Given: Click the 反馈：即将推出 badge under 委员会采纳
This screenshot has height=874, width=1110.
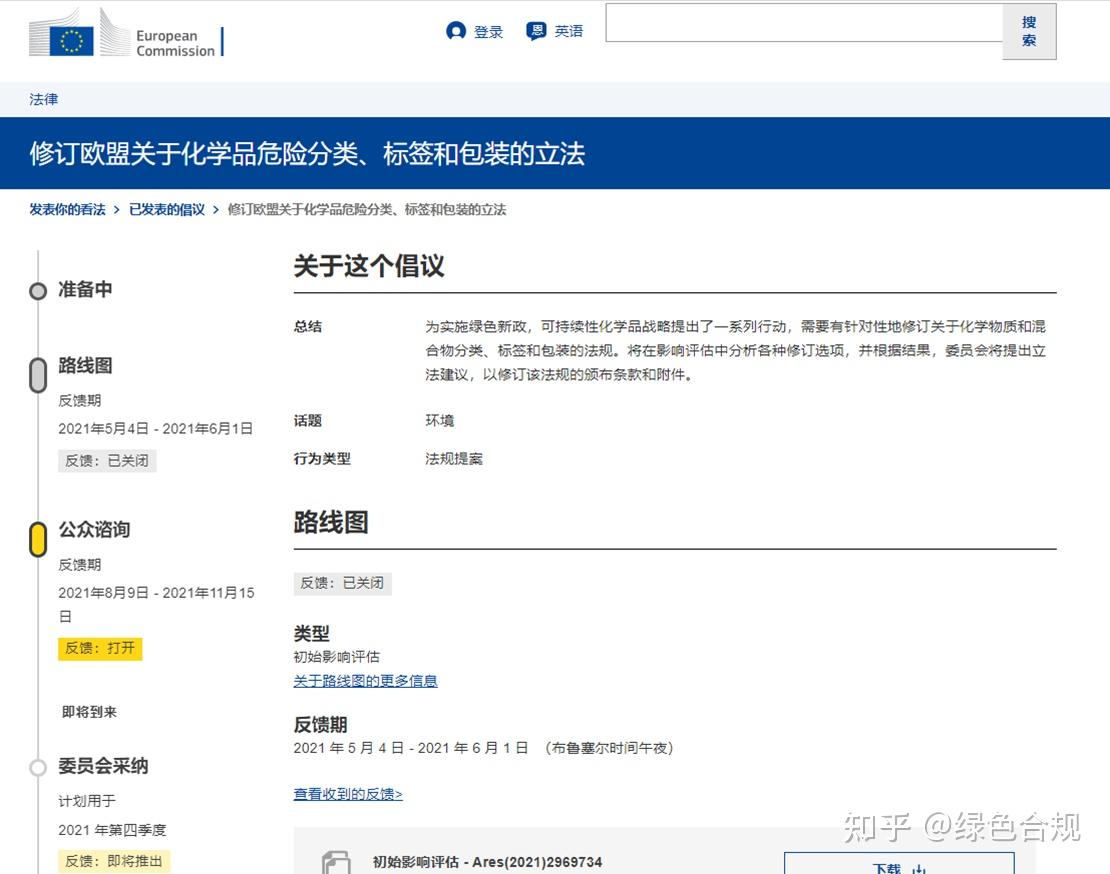Looking at the screenshot, I should (114, 860).
